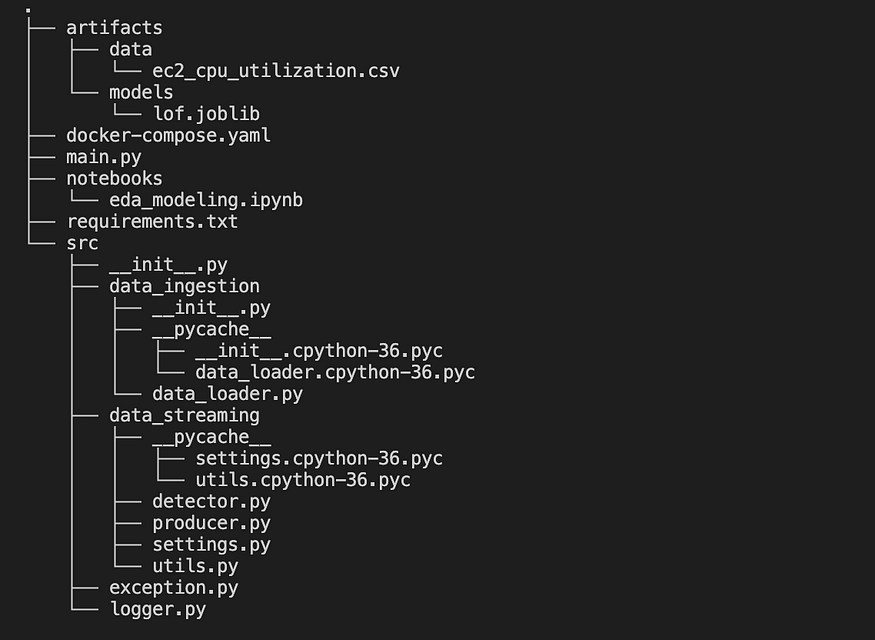Open eda_modeling.ipynb notebook
This screenshot has width=875, height=640.
point(206,200)
